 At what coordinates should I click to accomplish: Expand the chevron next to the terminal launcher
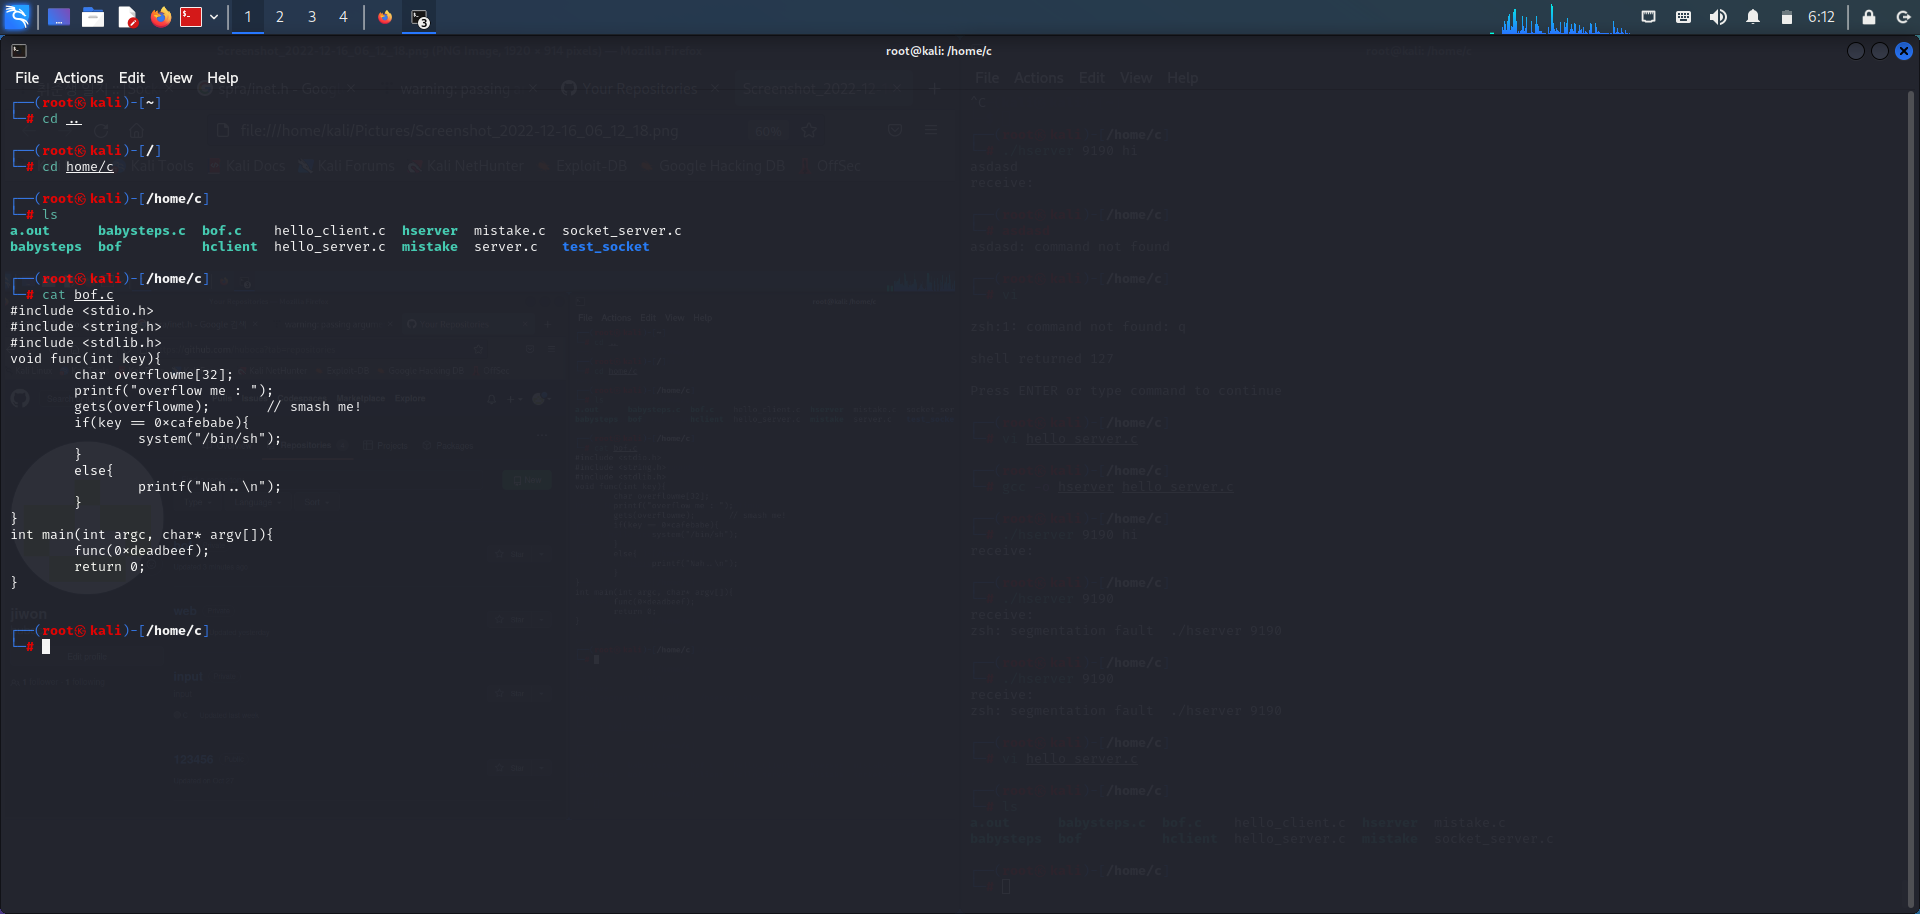[214, 17]
